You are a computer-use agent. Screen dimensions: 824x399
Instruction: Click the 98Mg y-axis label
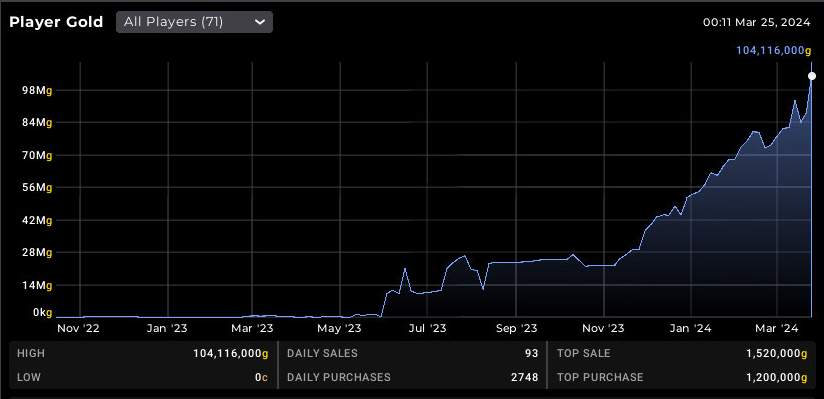pyautogui.click(x=37, y=90)
